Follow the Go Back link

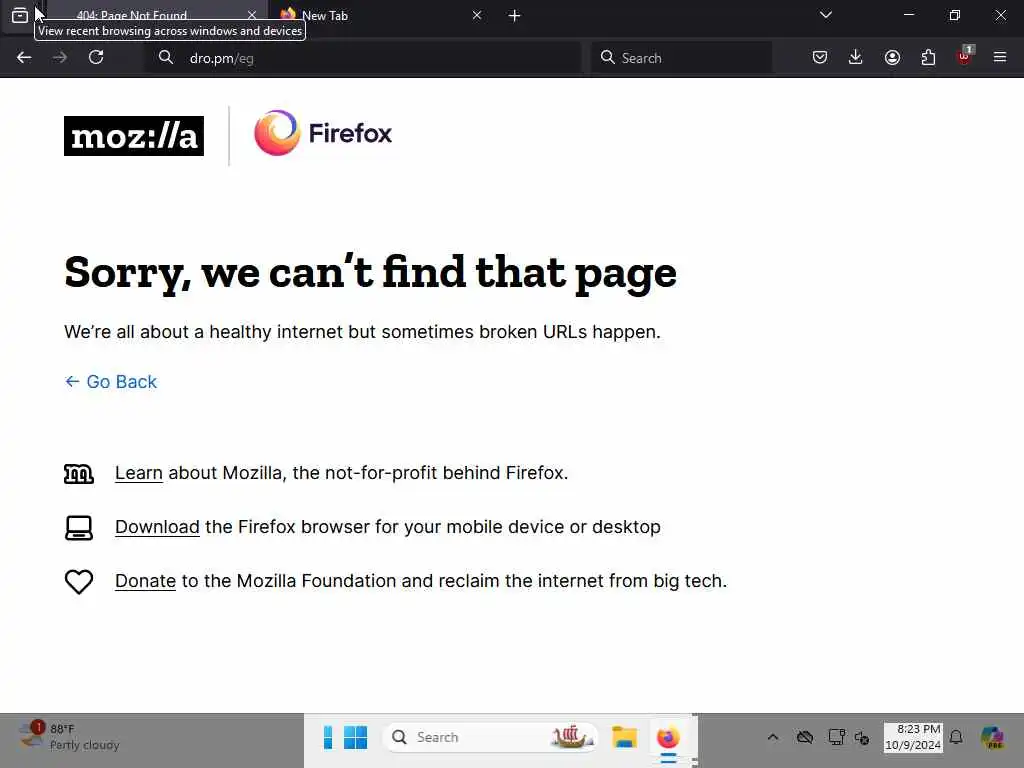point(111,381)
